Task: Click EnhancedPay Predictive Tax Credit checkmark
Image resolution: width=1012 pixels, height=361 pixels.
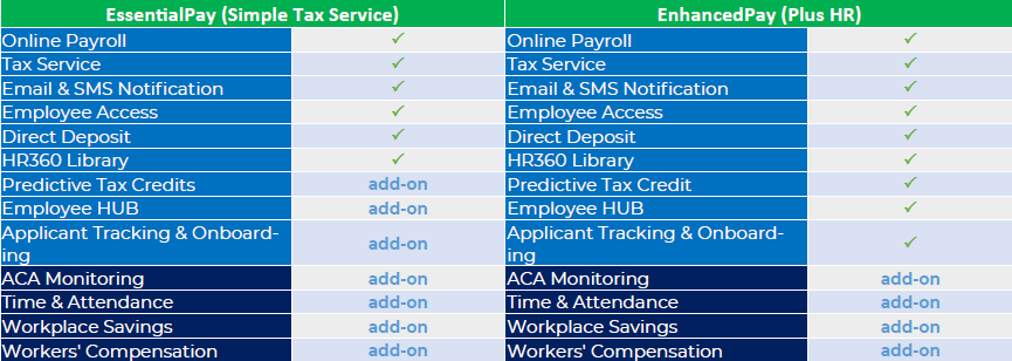Action: pos(910,183)
